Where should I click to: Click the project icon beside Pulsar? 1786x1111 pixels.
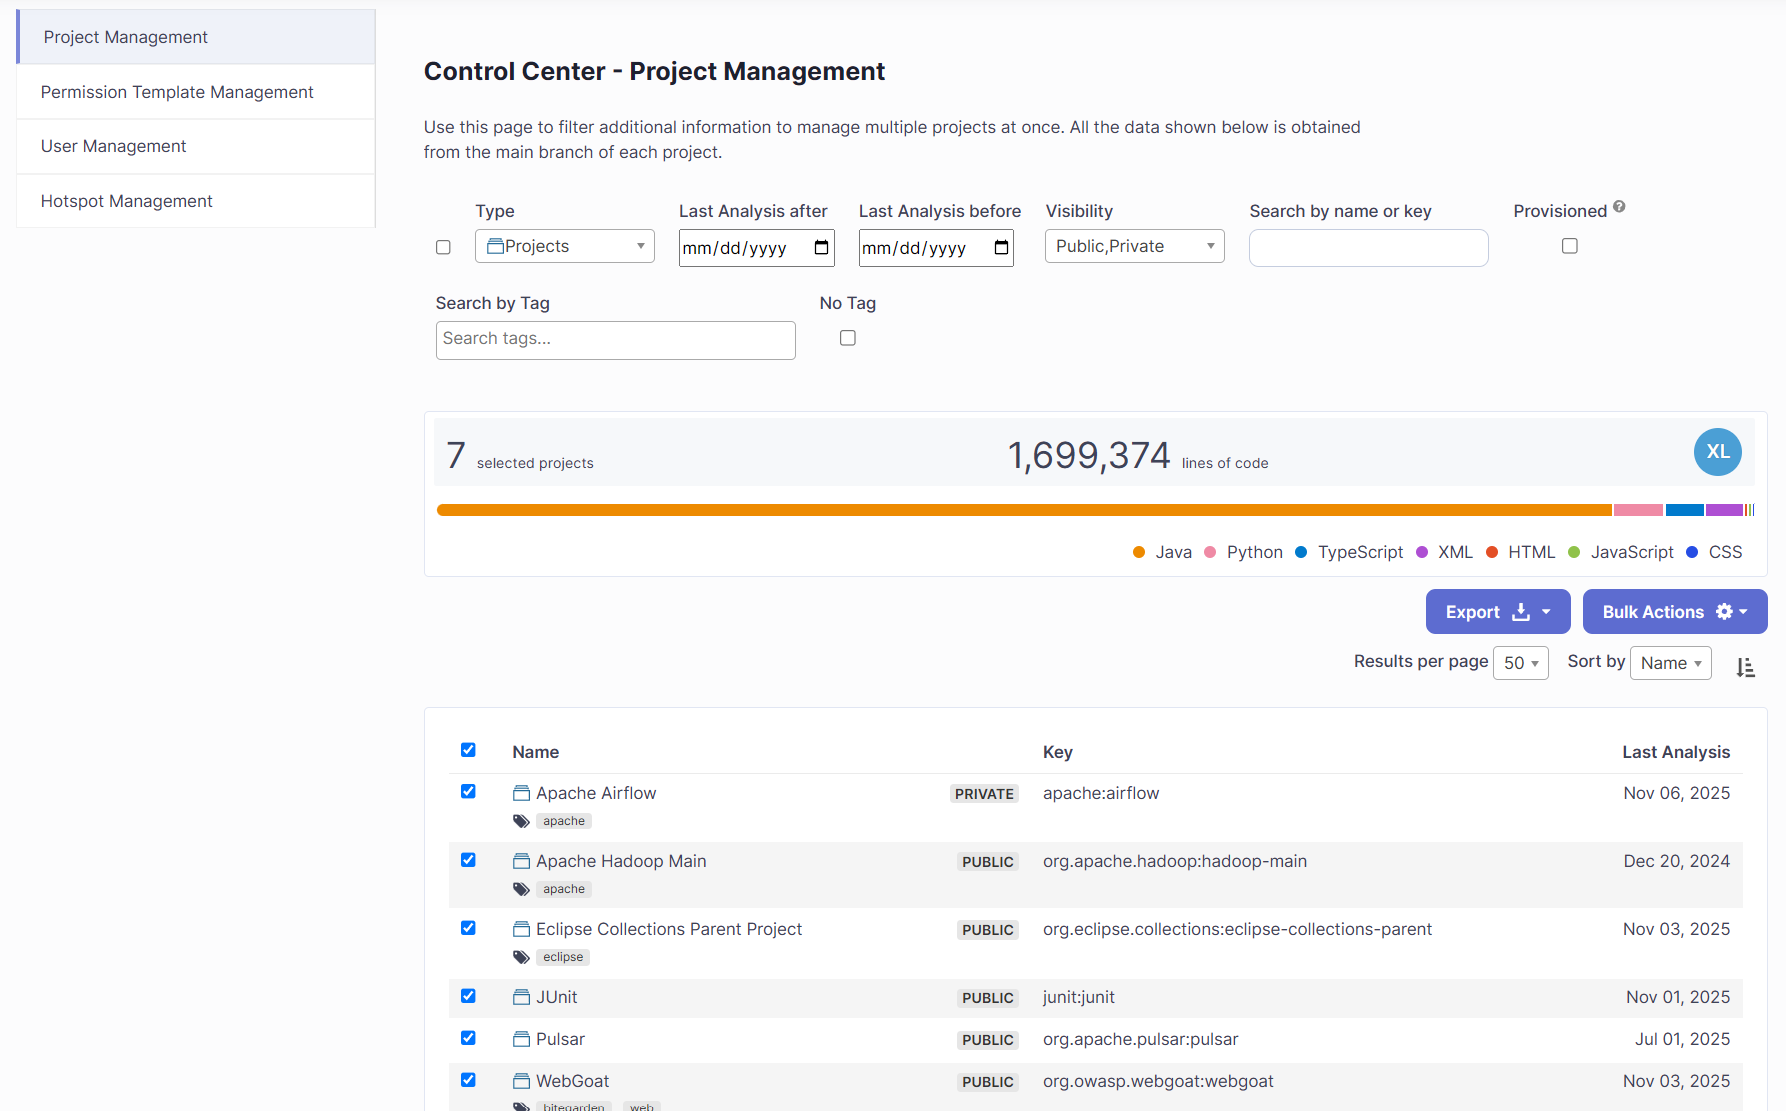pos(521,1039)
